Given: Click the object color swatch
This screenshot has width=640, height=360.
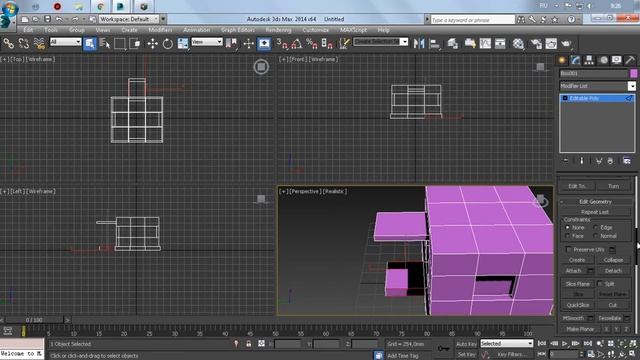Looking at the screenshot, I should click(x=633, y=73).
